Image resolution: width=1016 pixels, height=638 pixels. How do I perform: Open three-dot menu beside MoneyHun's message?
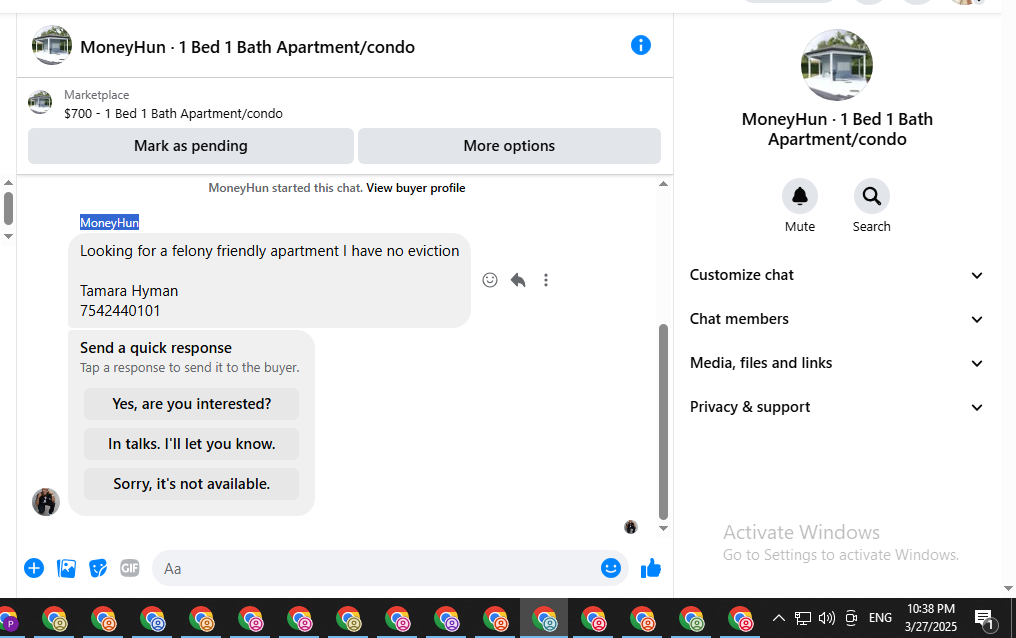[546, 280]
